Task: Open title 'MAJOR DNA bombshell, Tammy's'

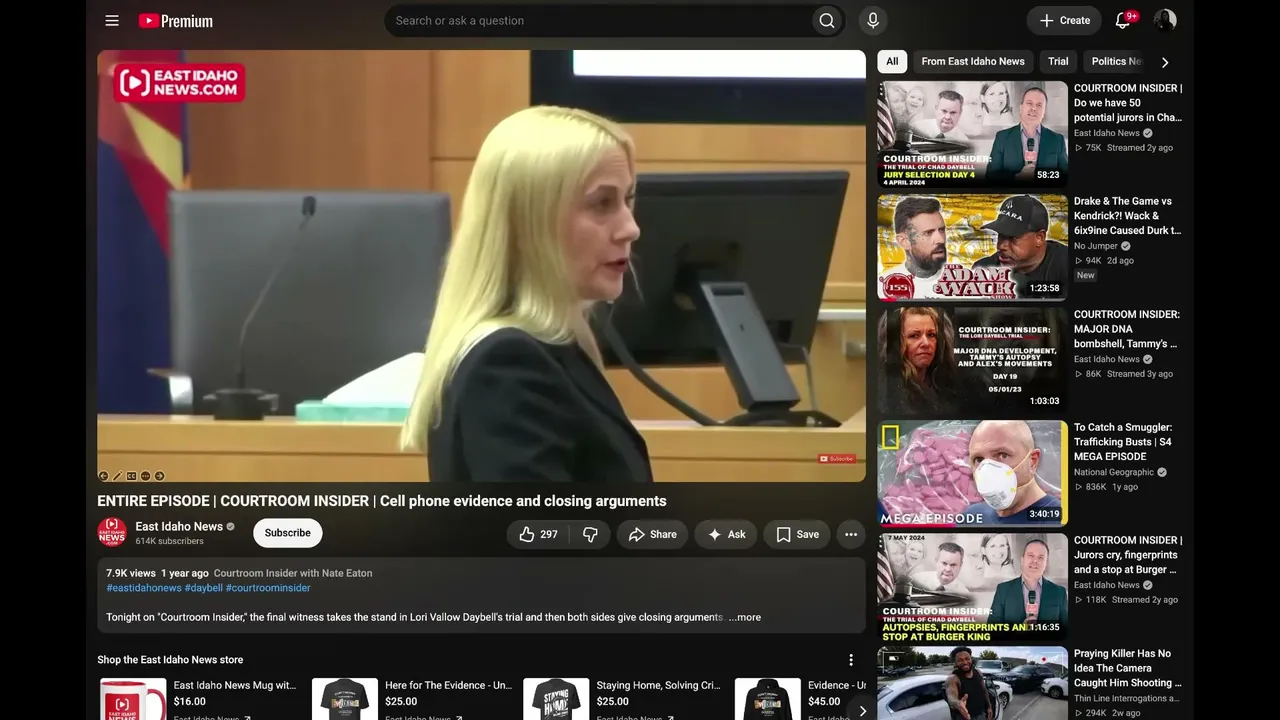Action: click(1127, 329)
